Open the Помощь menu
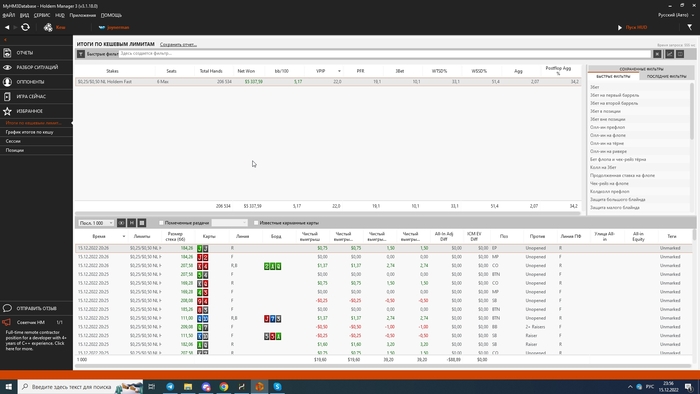The image size is (700, 394). pyautogui.click(x=111, y=15)
